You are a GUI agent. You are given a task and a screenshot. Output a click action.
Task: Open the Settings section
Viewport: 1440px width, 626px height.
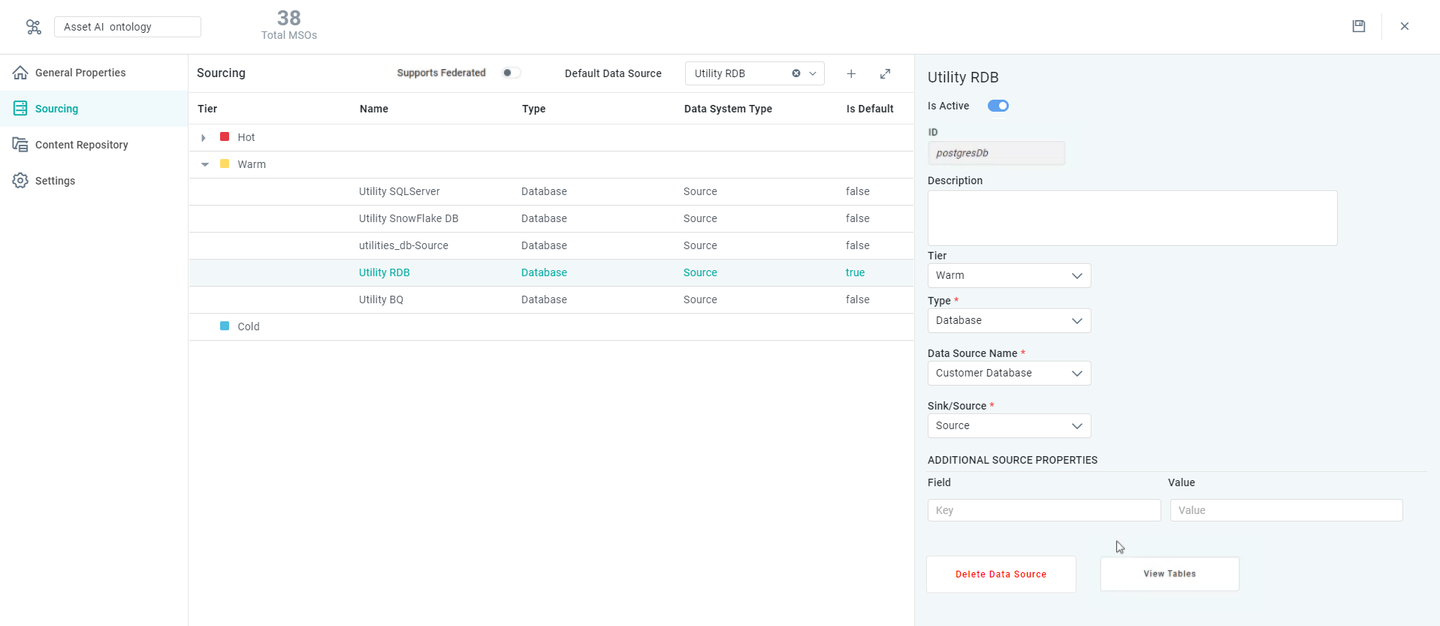pos(55,181)
